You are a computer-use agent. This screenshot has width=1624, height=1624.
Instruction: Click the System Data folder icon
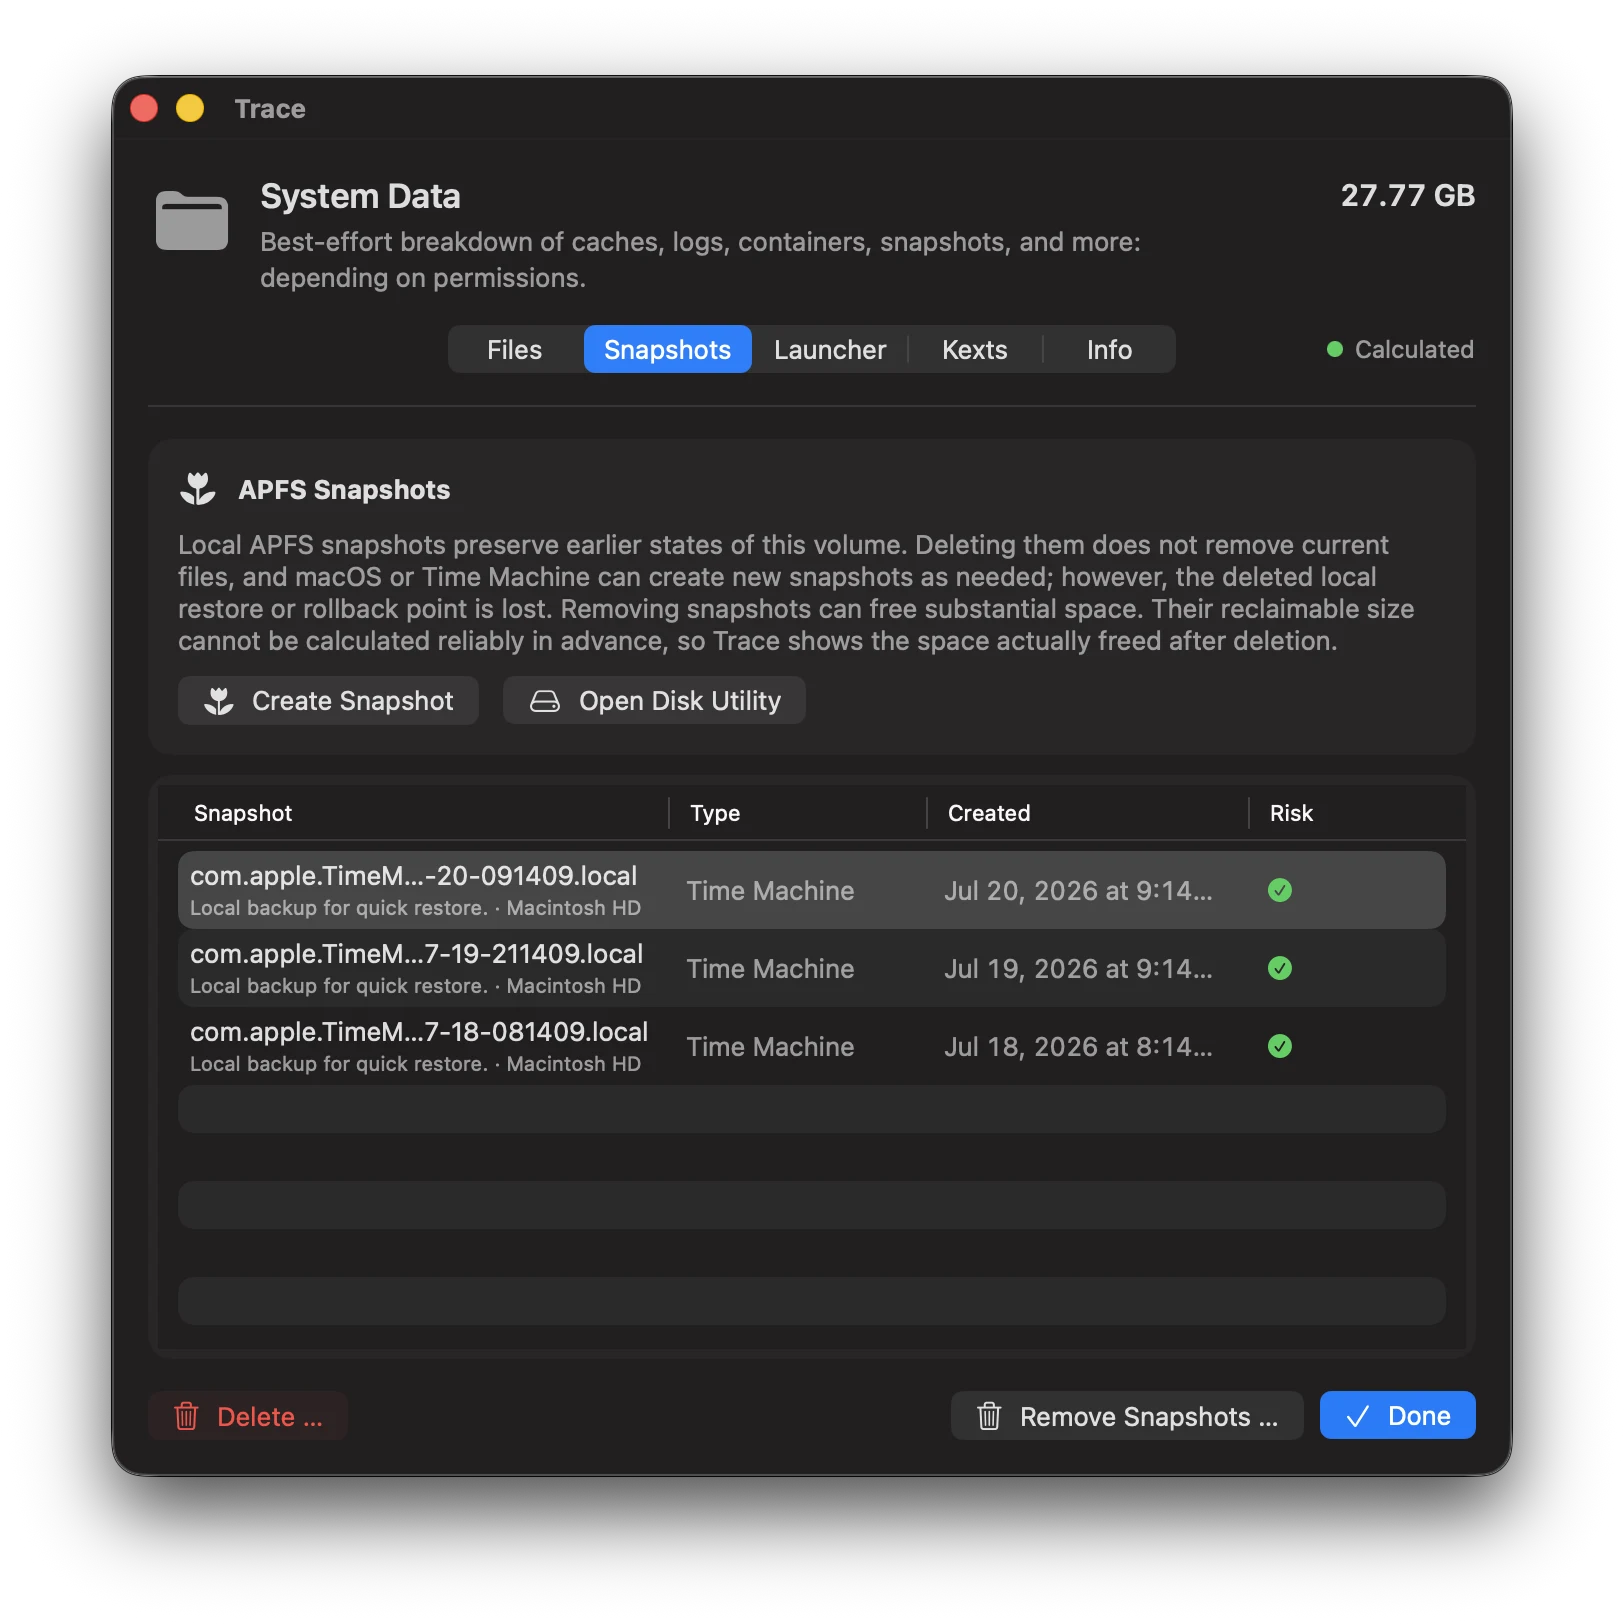(x=192, y=219)
